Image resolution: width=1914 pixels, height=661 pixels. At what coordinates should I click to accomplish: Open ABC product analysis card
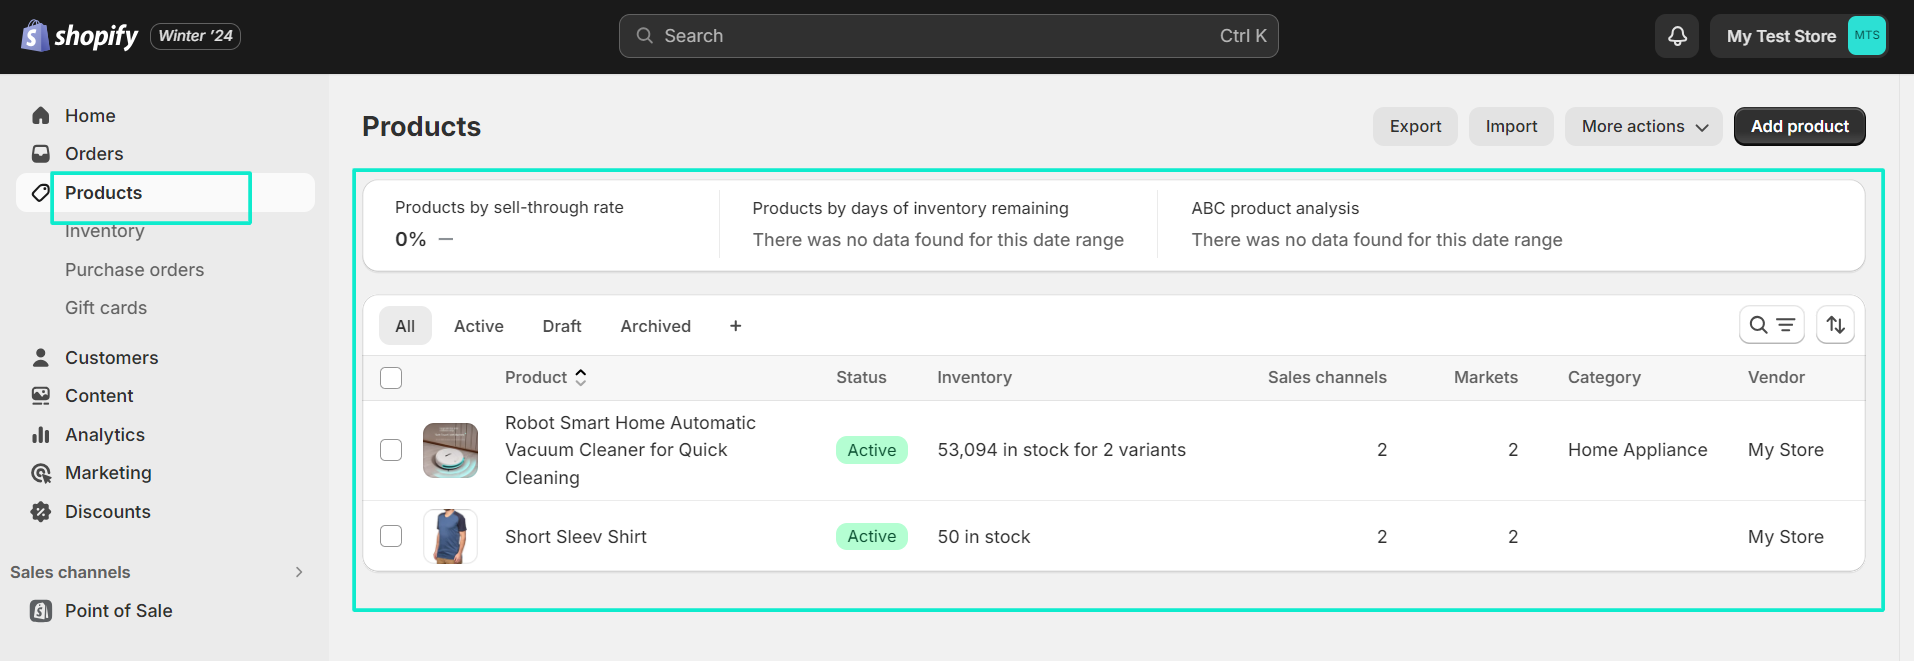pos(1275,208)
